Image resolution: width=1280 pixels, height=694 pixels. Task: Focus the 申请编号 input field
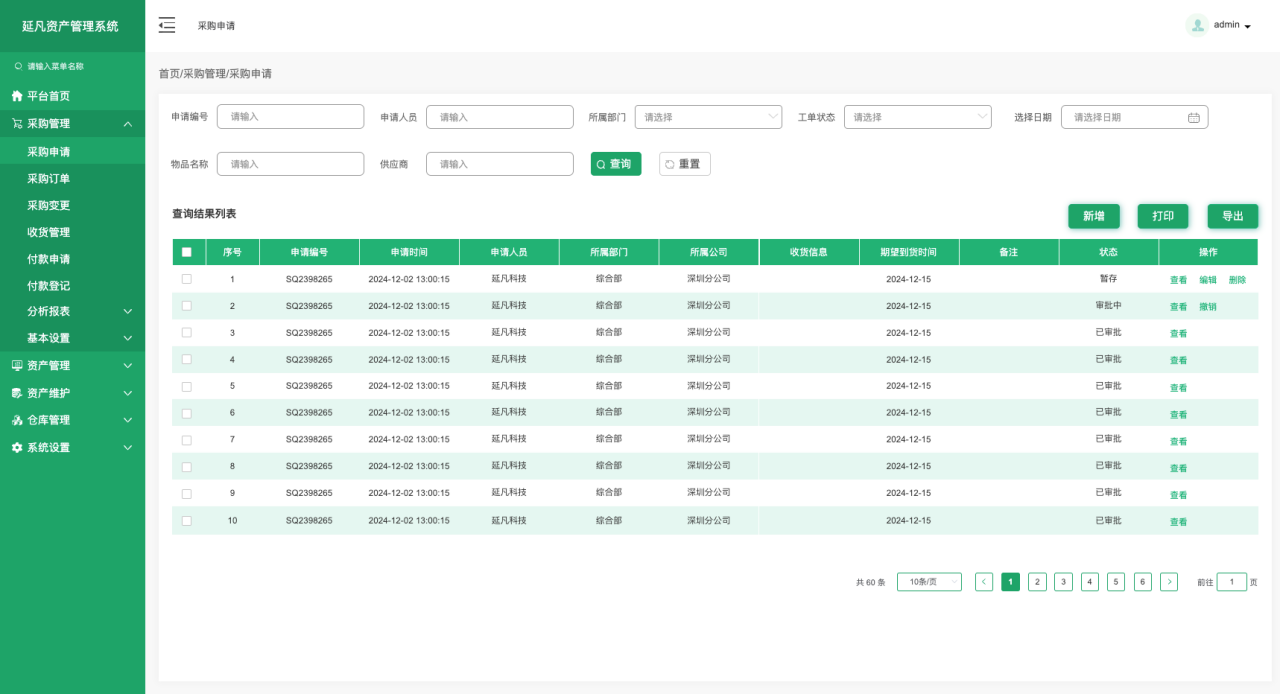[290, 117]
